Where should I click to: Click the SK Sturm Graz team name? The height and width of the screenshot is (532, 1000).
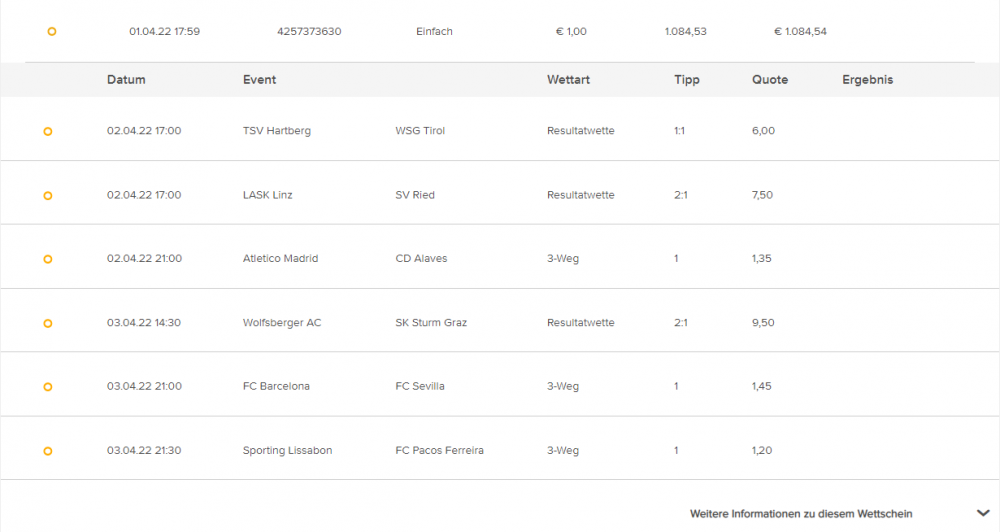(x=431, y=323)
